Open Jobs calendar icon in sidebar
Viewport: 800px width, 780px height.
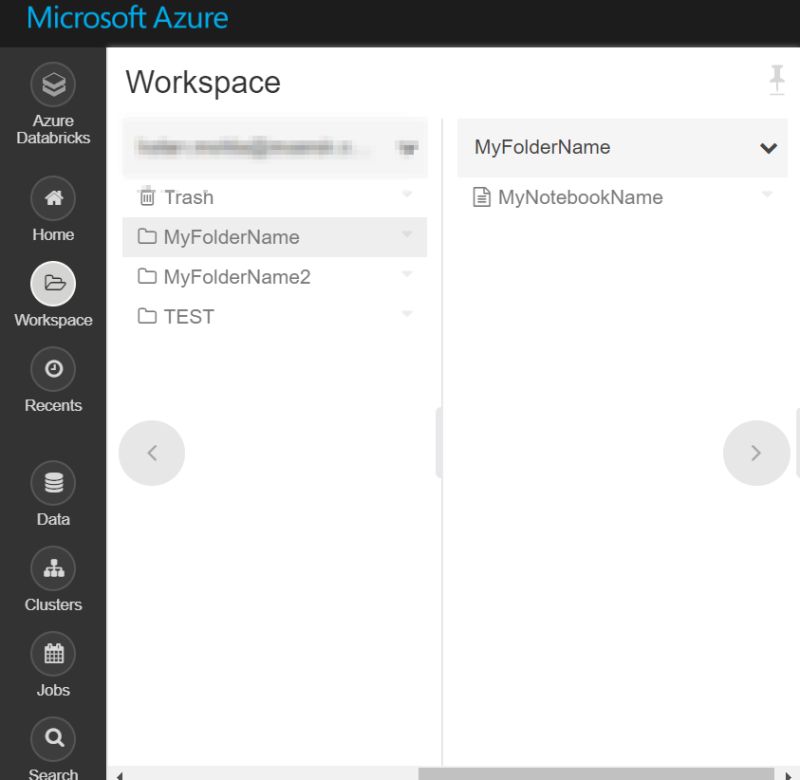click(53, 653)
